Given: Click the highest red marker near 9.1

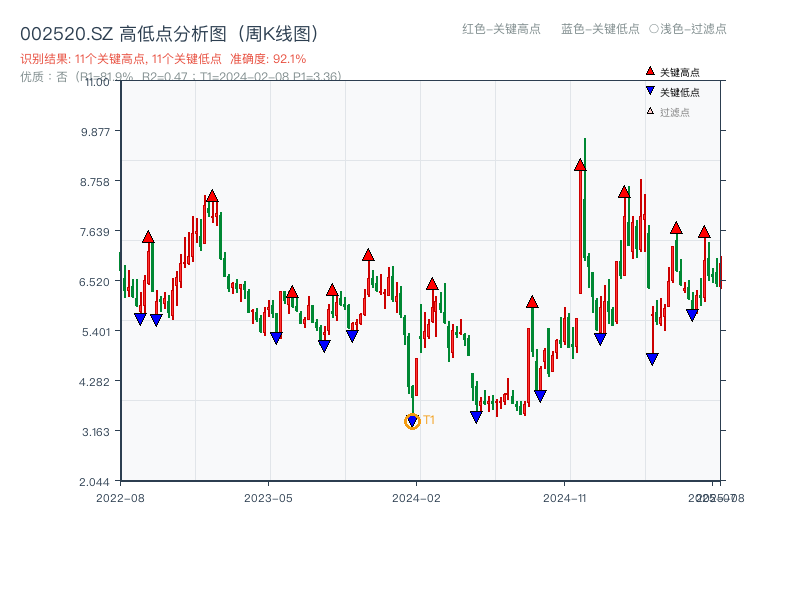Looking at the screenshot, I should point(580,165).
